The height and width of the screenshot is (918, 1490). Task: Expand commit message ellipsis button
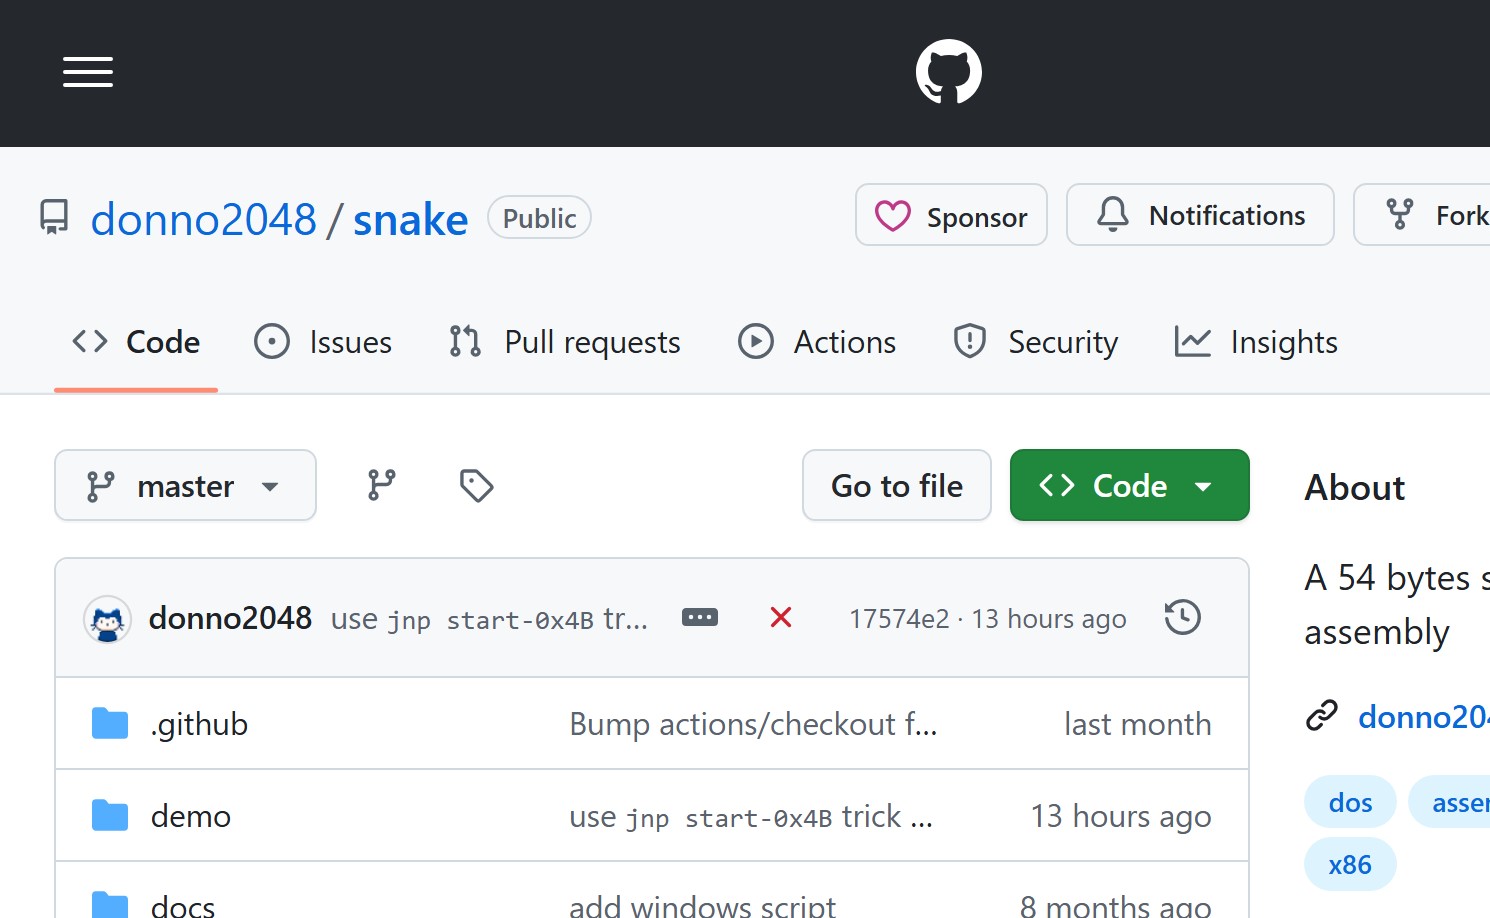pos(699,618)
